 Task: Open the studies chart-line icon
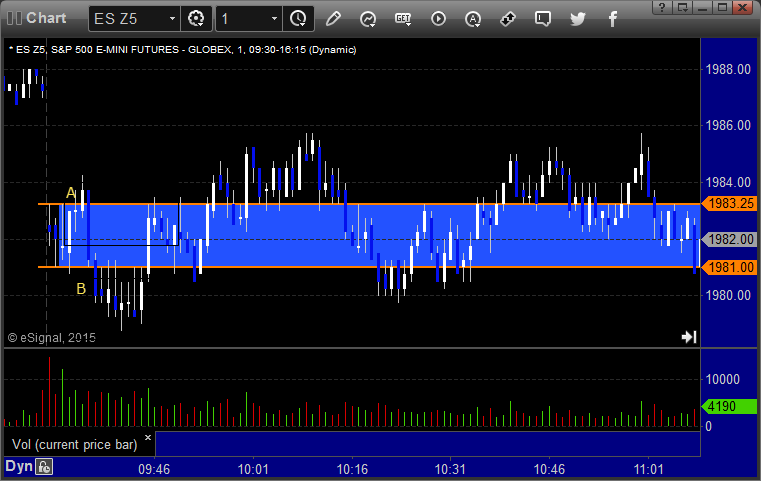click(x=368, y=19)
